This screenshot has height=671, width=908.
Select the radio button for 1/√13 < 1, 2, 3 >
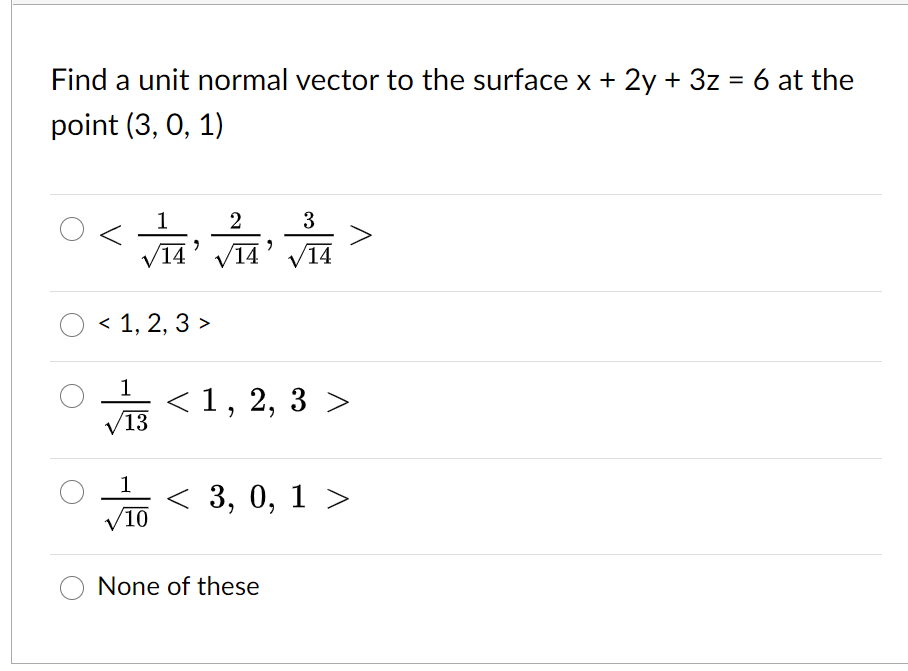tap(71, 396)
